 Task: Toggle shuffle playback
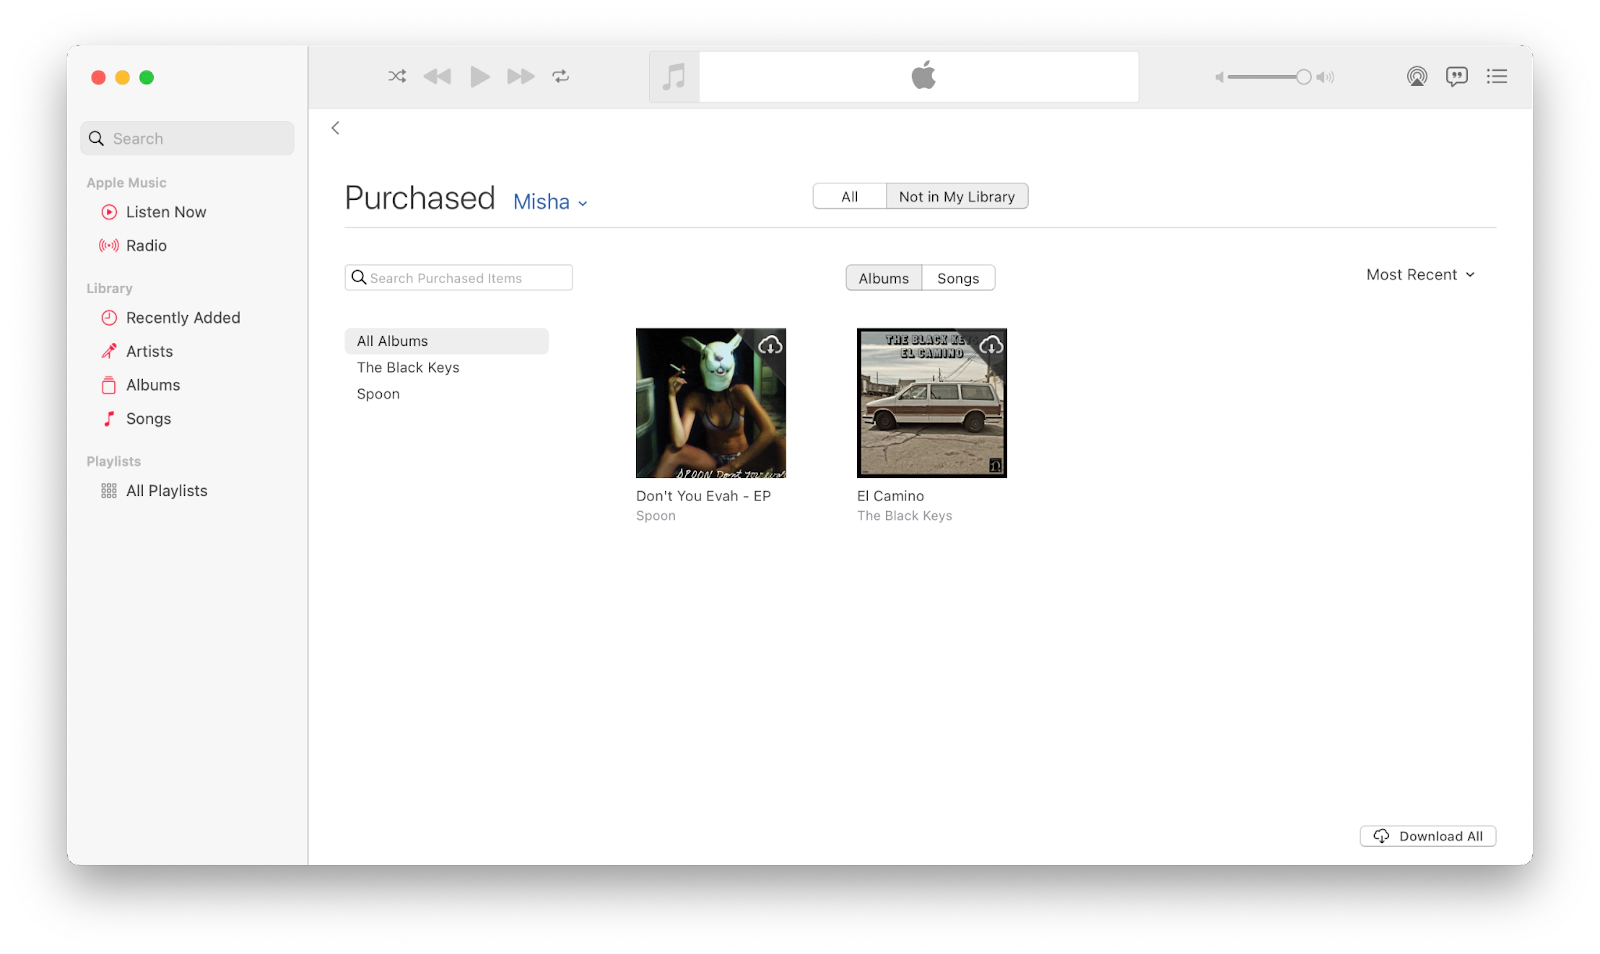click(x=397, y=76)
